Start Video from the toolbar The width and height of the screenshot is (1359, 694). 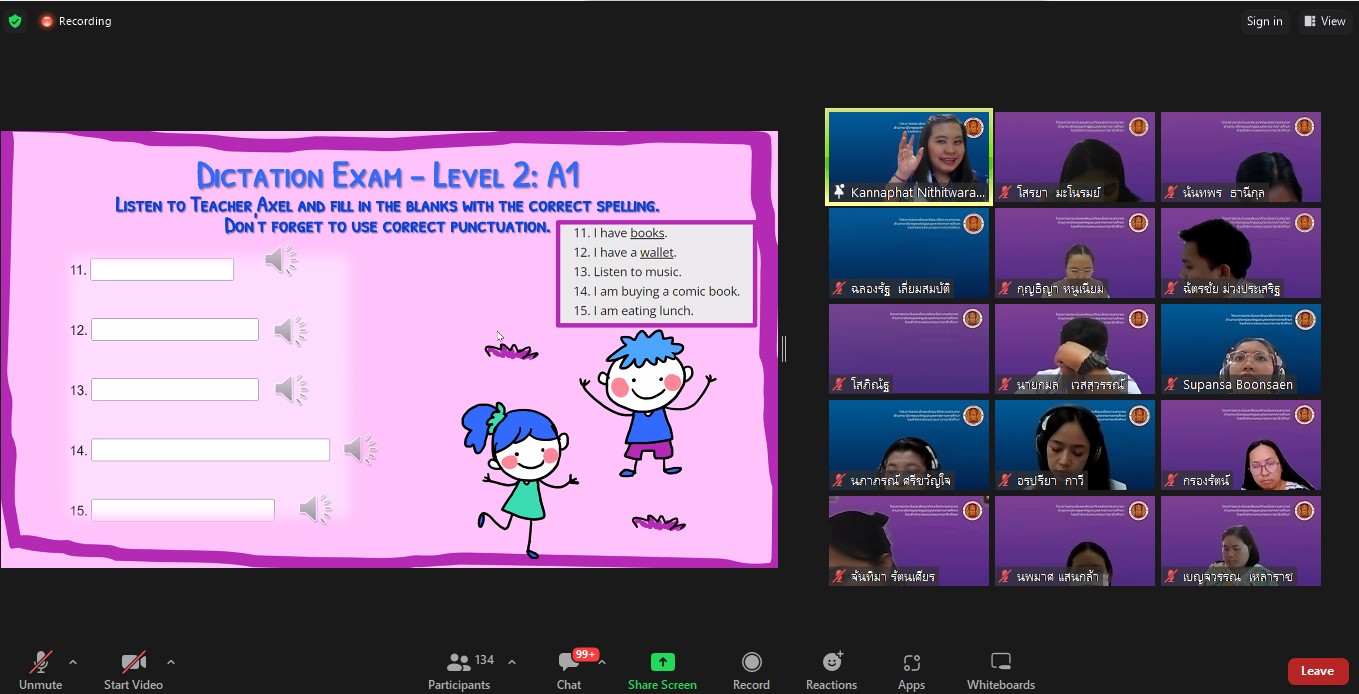(x=133, y=670)
